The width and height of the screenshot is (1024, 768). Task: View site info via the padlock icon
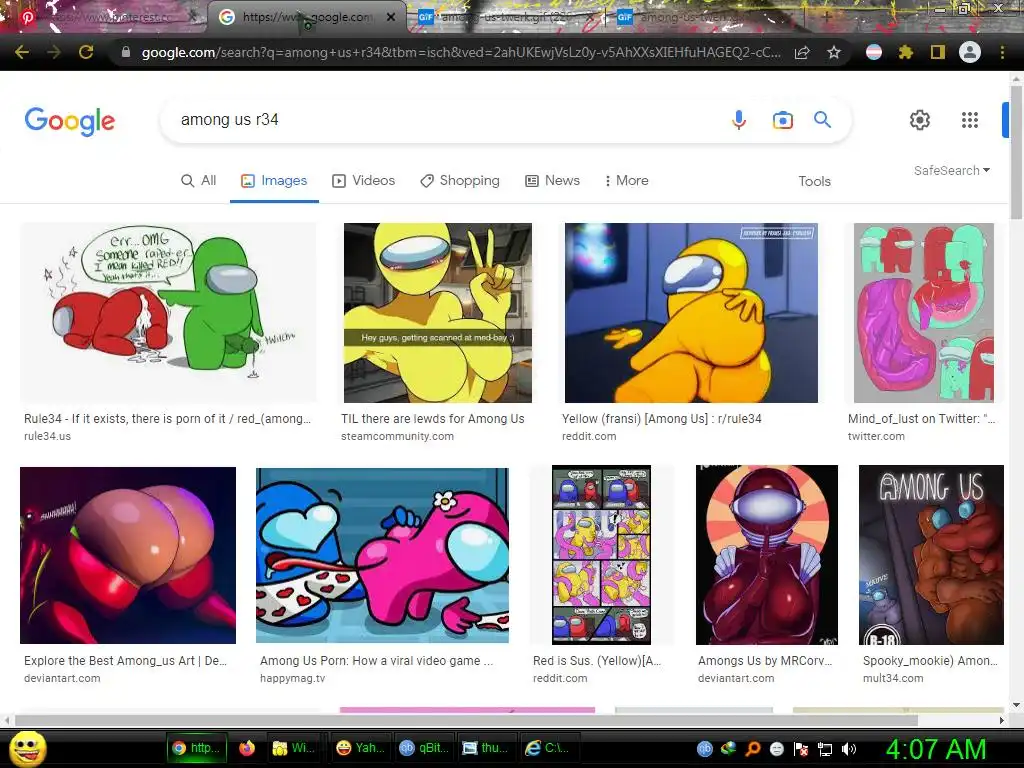pyautogui.click(x=125, y=52)
